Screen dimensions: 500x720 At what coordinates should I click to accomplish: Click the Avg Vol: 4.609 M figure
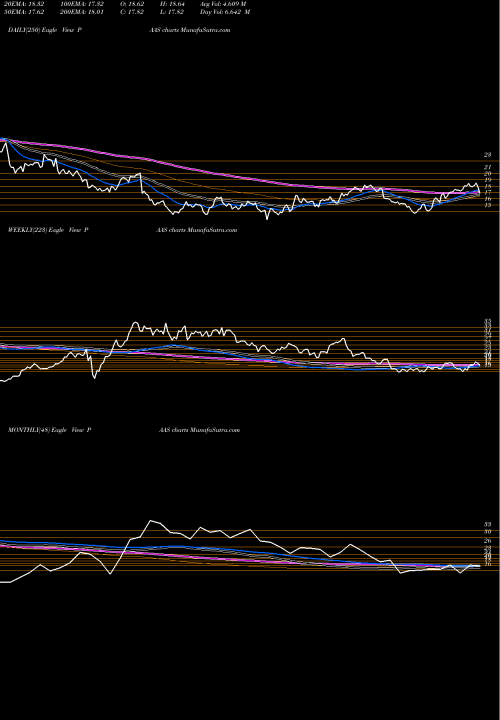click(x=223, y=4)
